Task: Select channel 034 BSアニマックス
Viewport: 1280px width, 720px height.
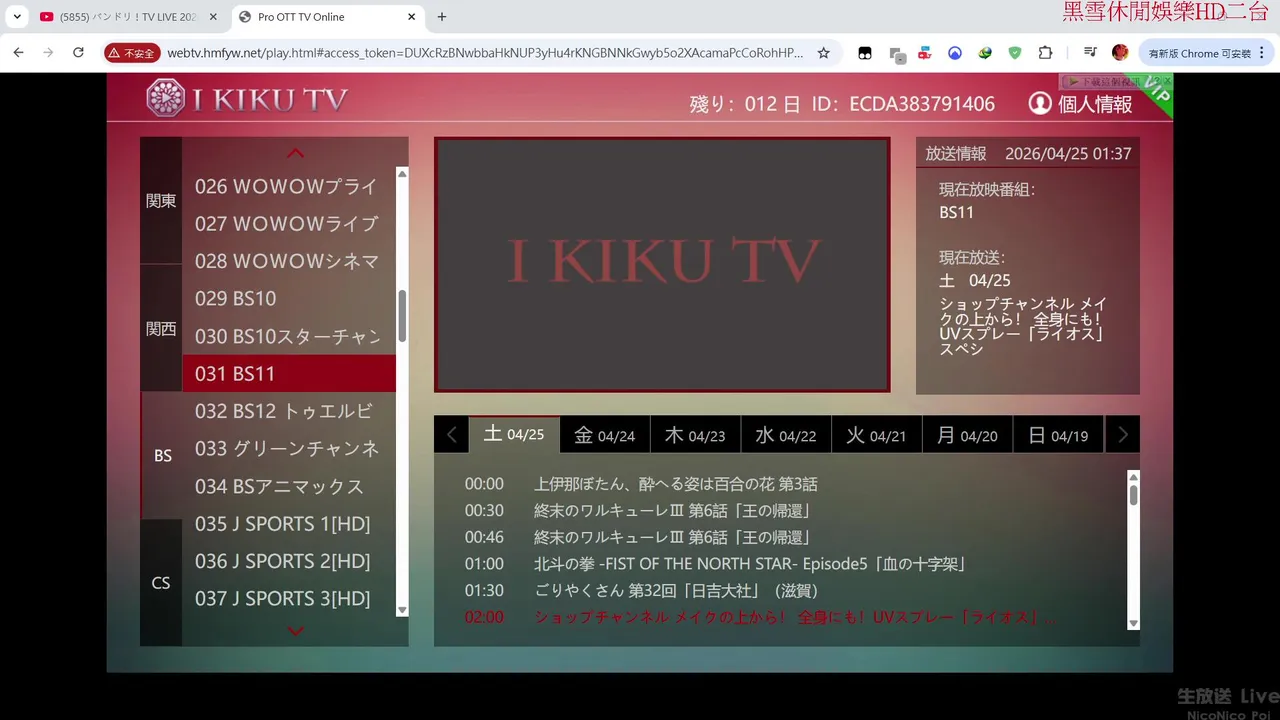Action: point(289,486)
